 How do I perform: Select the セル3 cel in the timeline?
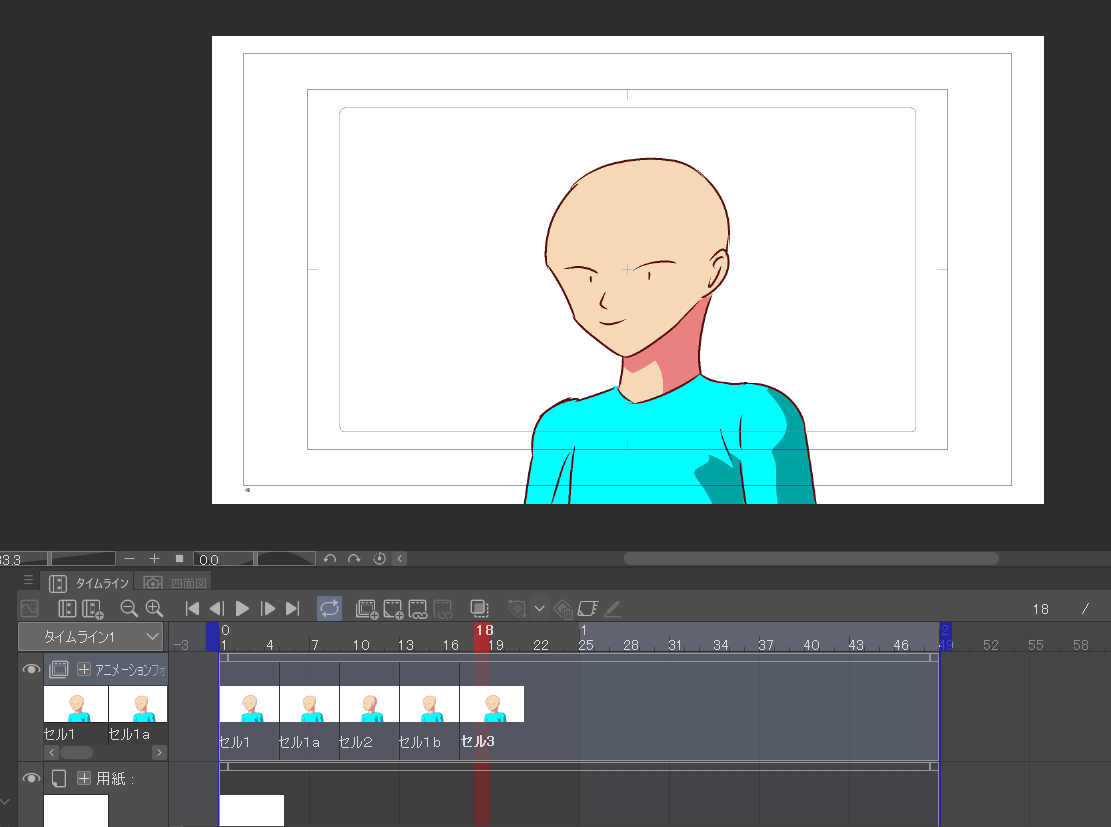coord(491,703)
